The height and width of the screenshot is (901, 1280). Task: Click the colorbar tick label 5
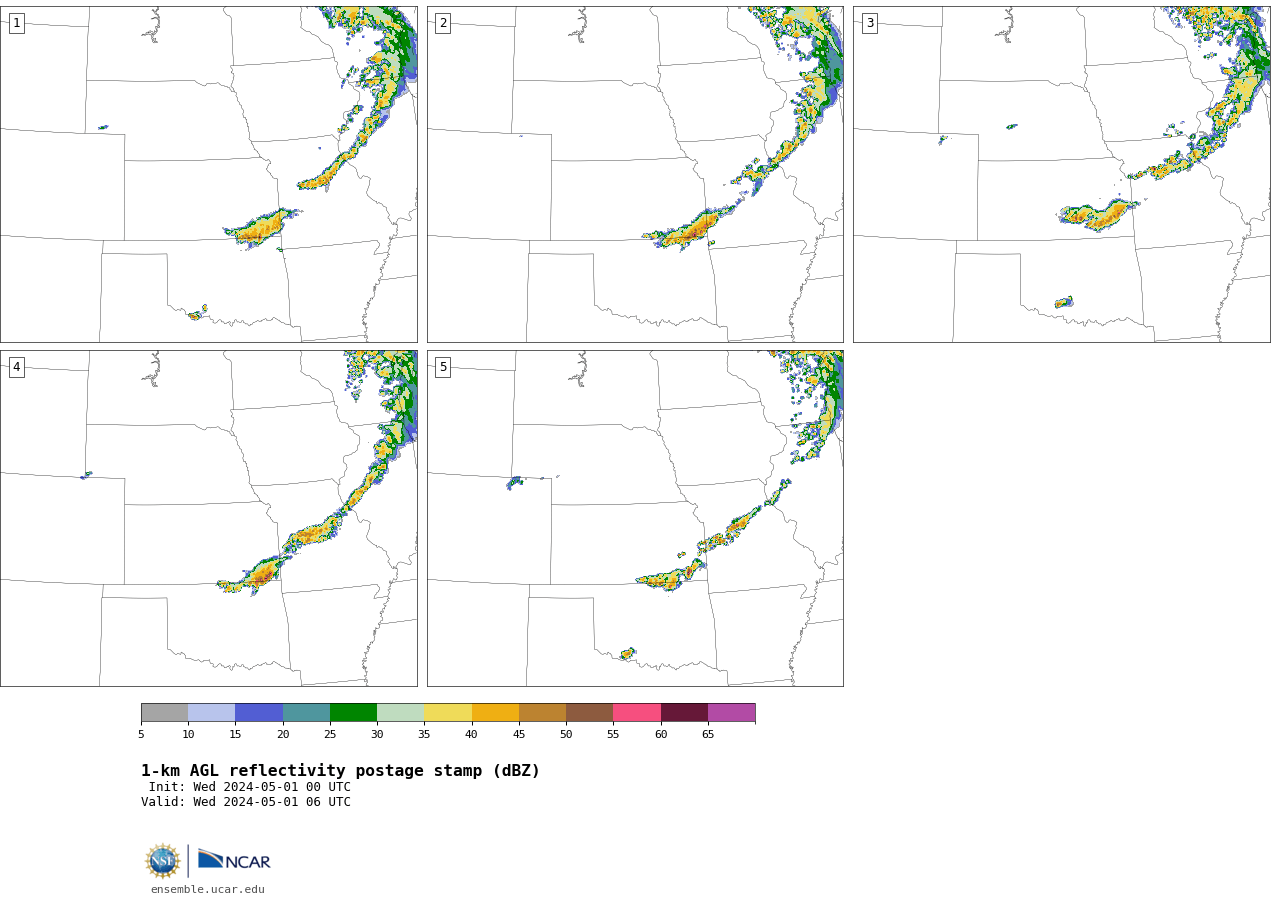(141, 735)
